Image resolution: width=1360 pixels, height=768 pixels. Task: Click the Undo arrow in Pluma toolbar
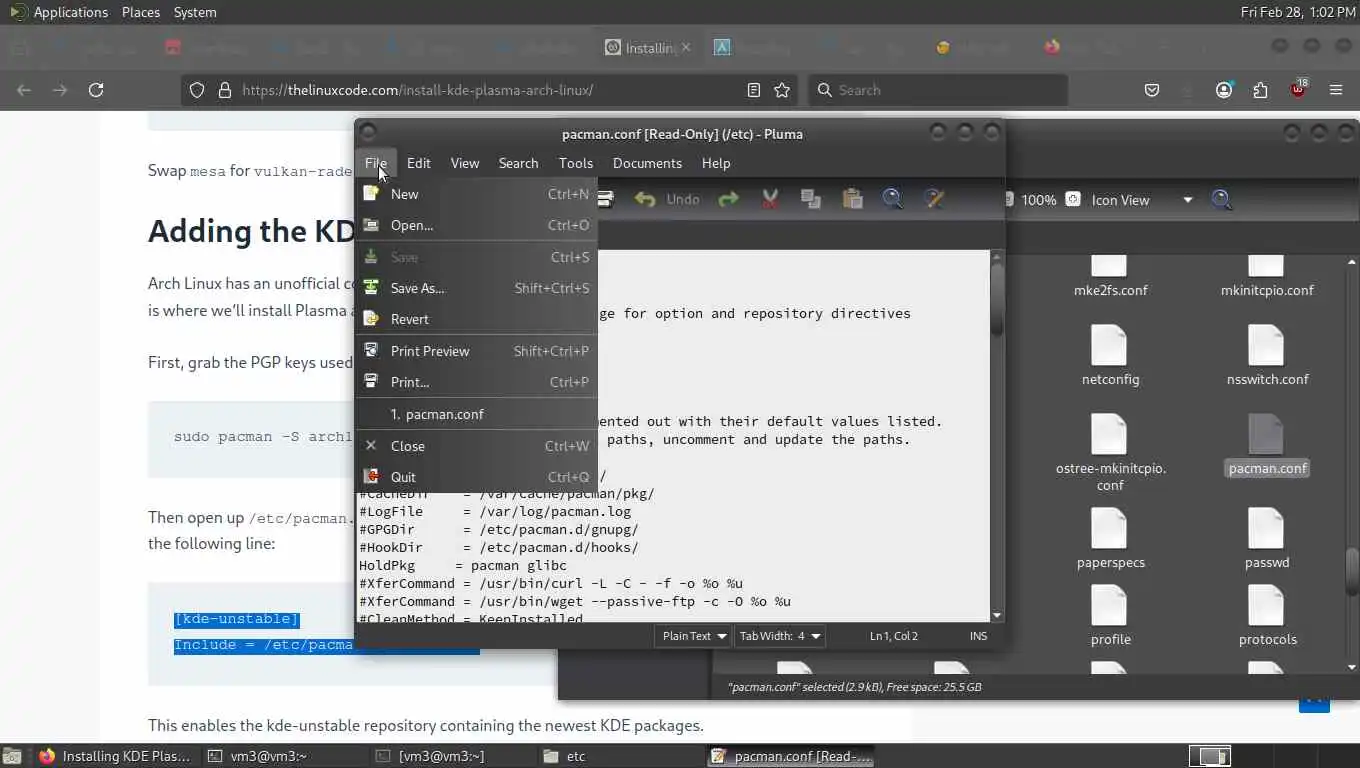coord(645,199)
